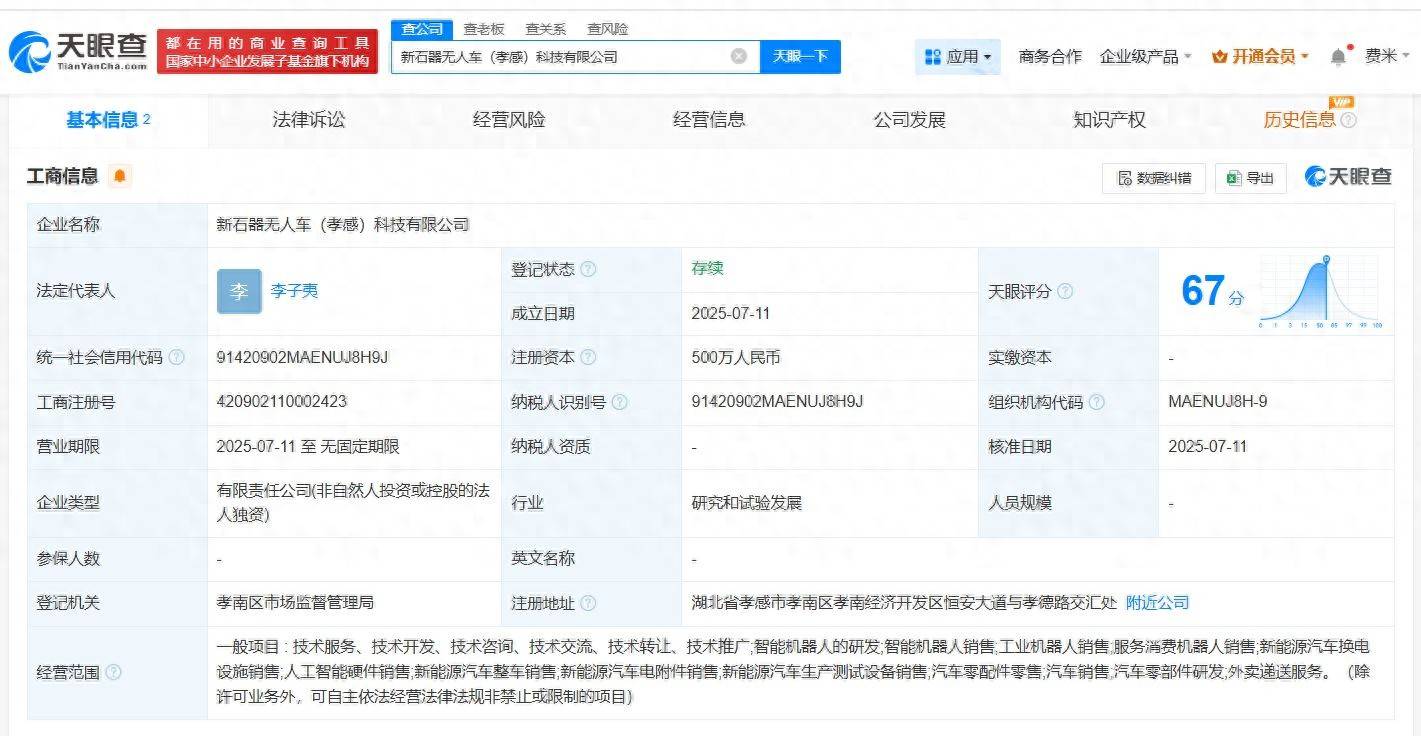The image size is (1421, 736).
Task: Click the 存续 status value
Action: pos(707,268)
